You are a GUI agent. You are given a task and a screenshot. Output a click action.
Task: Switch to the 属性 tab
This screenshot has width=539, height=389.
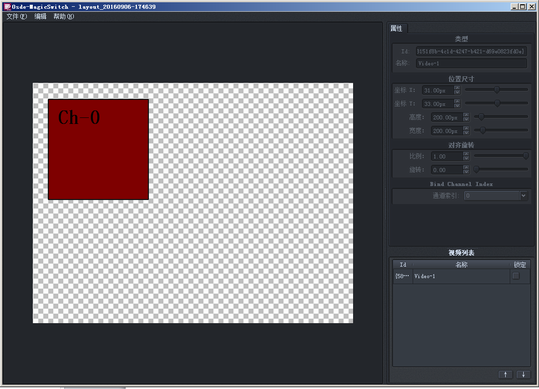point(397,29)
